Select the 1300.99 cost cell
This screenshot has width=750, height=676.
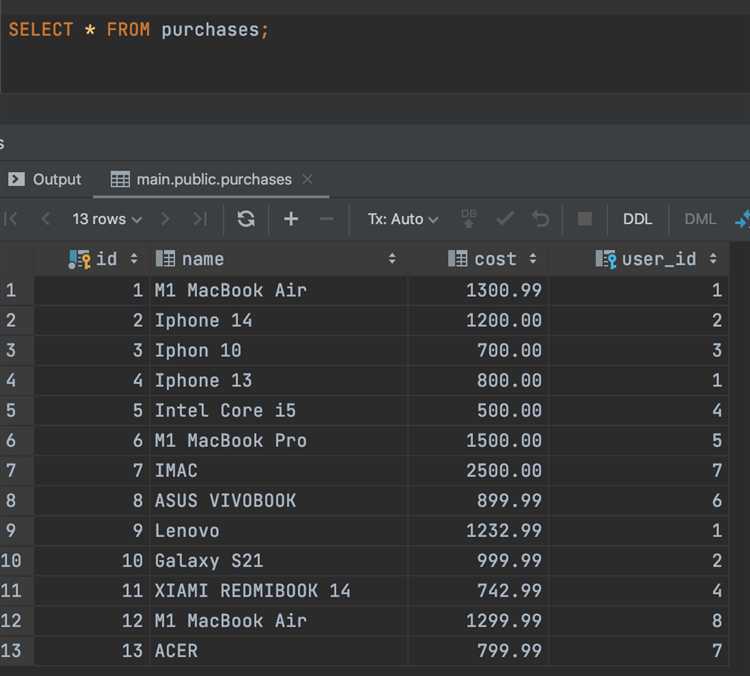coord(477,290)
